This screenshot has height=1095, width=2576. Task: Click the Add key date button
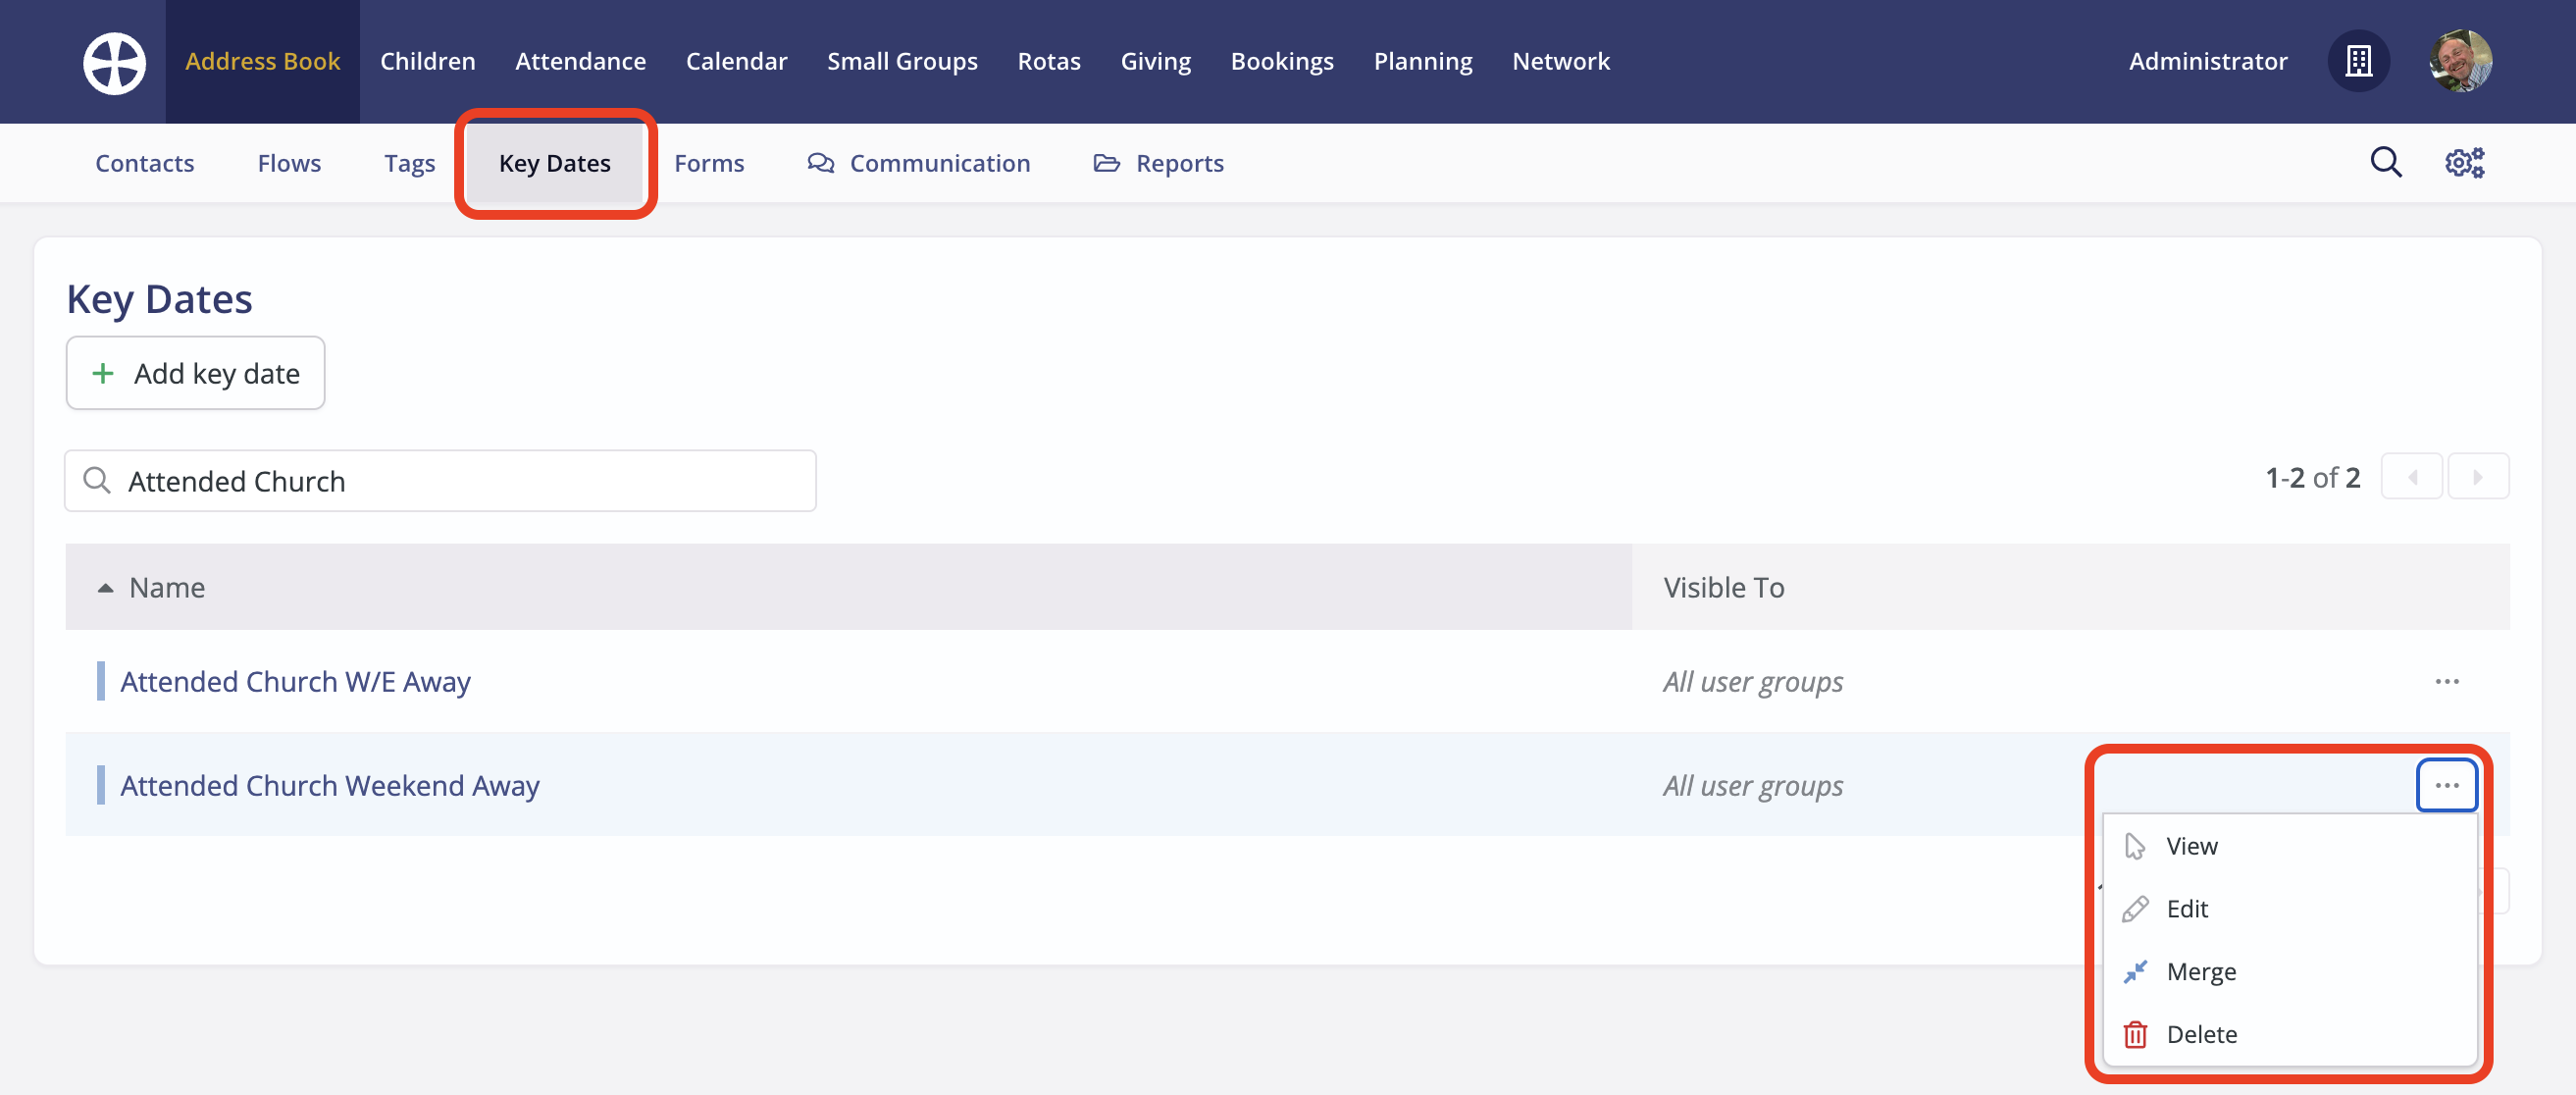(195, 373)
